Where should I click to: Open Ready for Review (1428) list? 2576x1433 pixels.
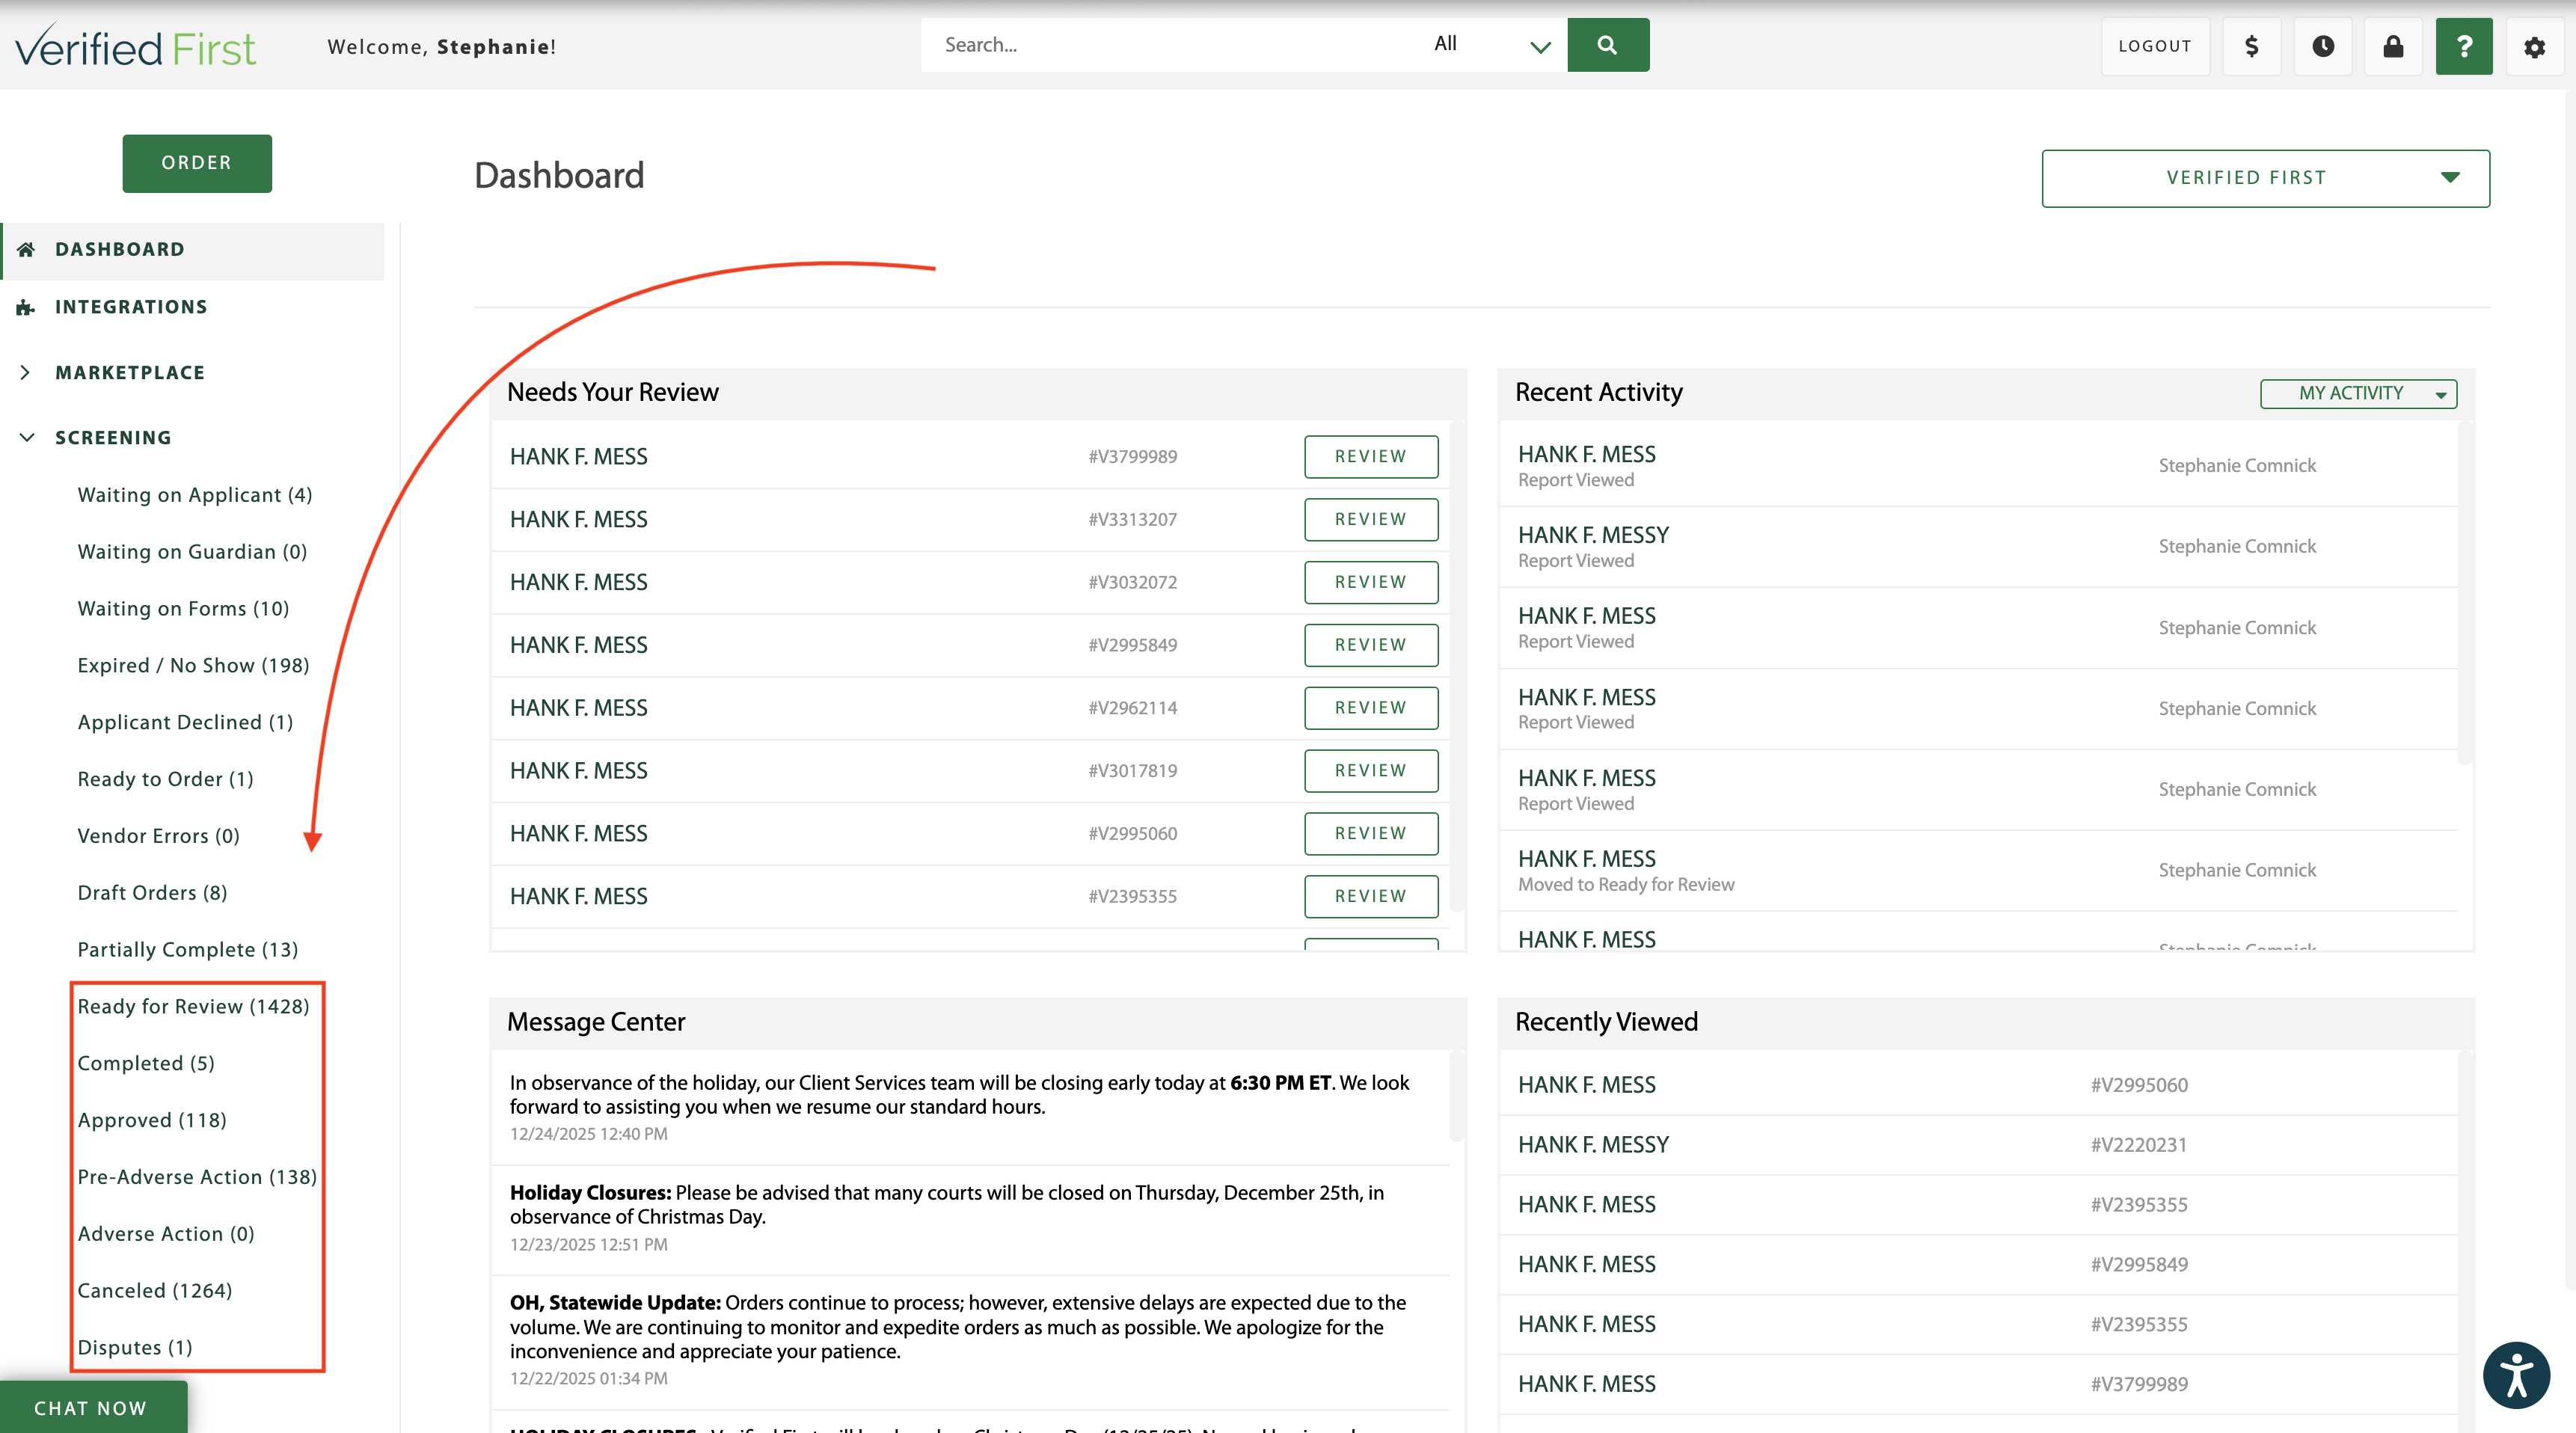pyautogui.click(x=193, y=1006)
